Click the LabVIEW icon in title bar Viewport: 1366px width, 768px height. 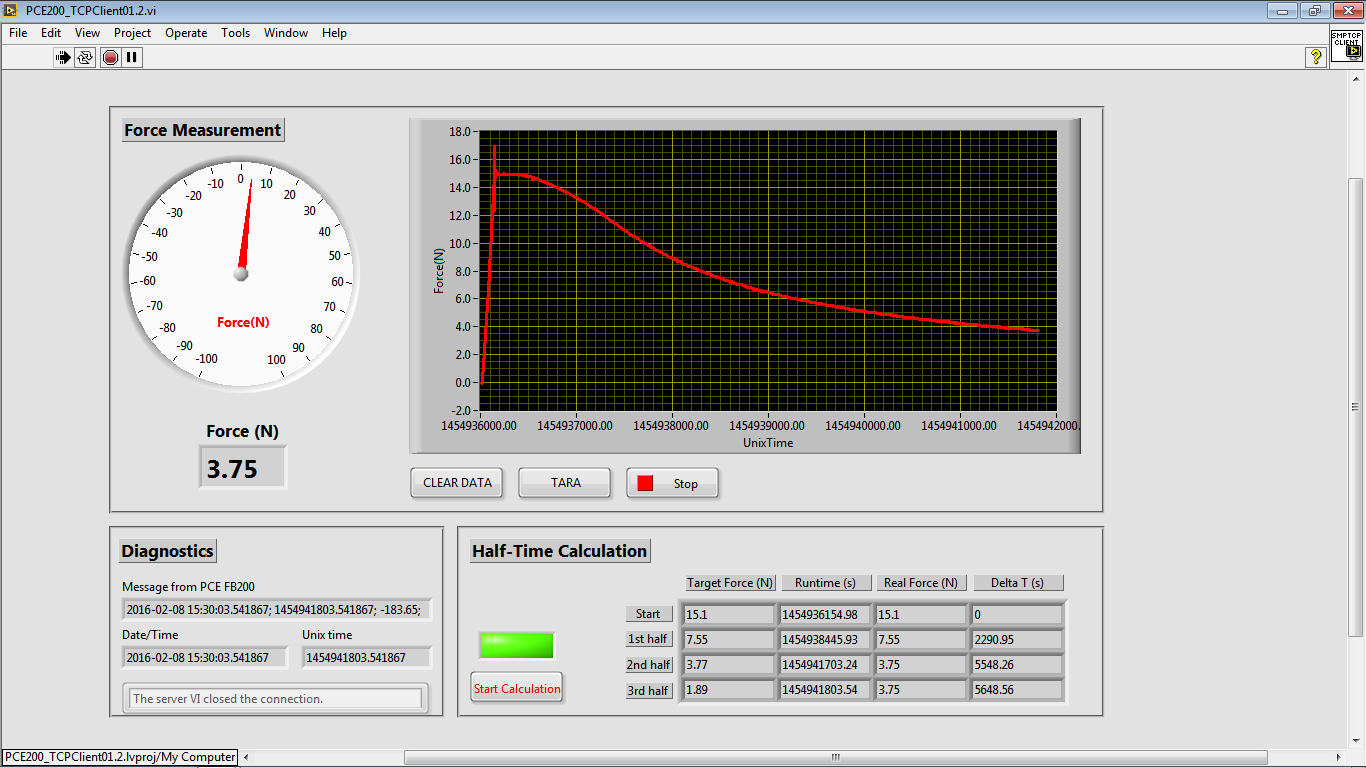[x=11, y=10]
